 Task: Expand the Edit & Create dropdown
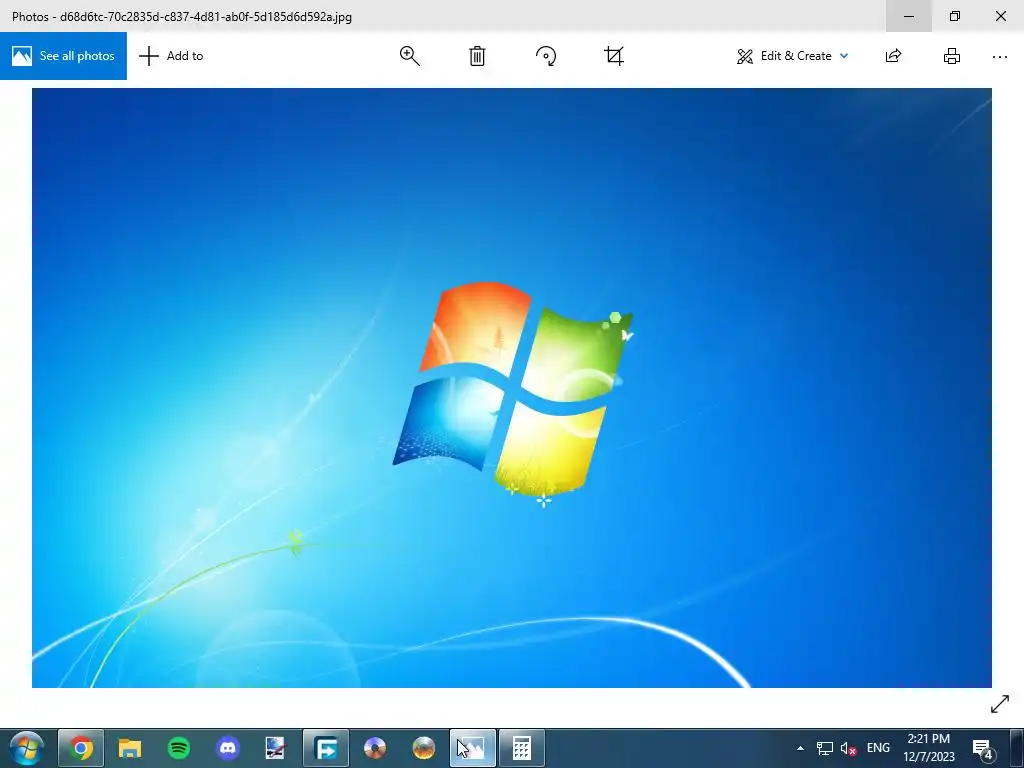click(x=793, y=56)
